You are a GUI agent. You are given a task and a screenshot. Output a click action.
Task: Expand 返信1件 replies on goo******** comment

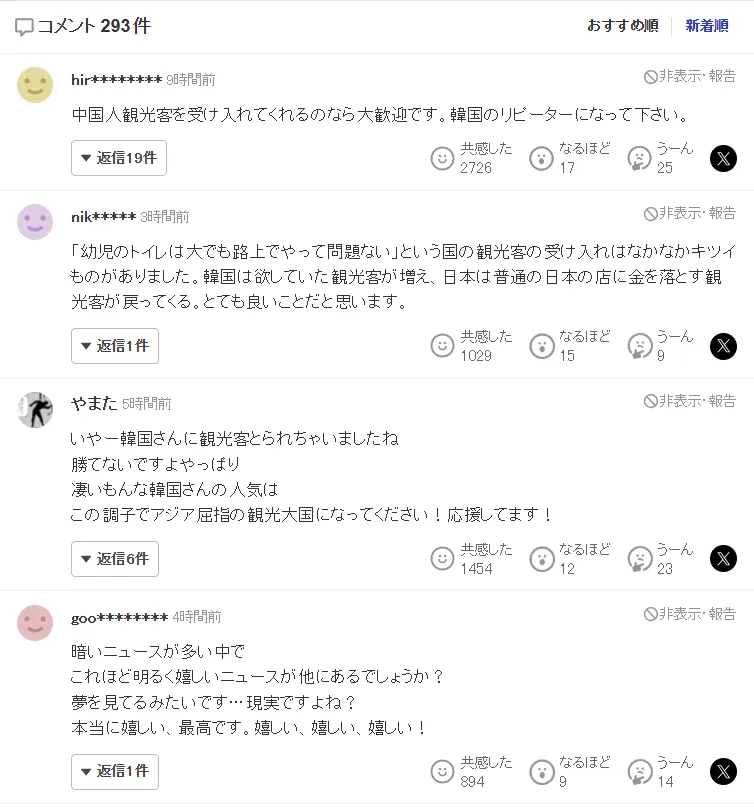click(115, 772)
